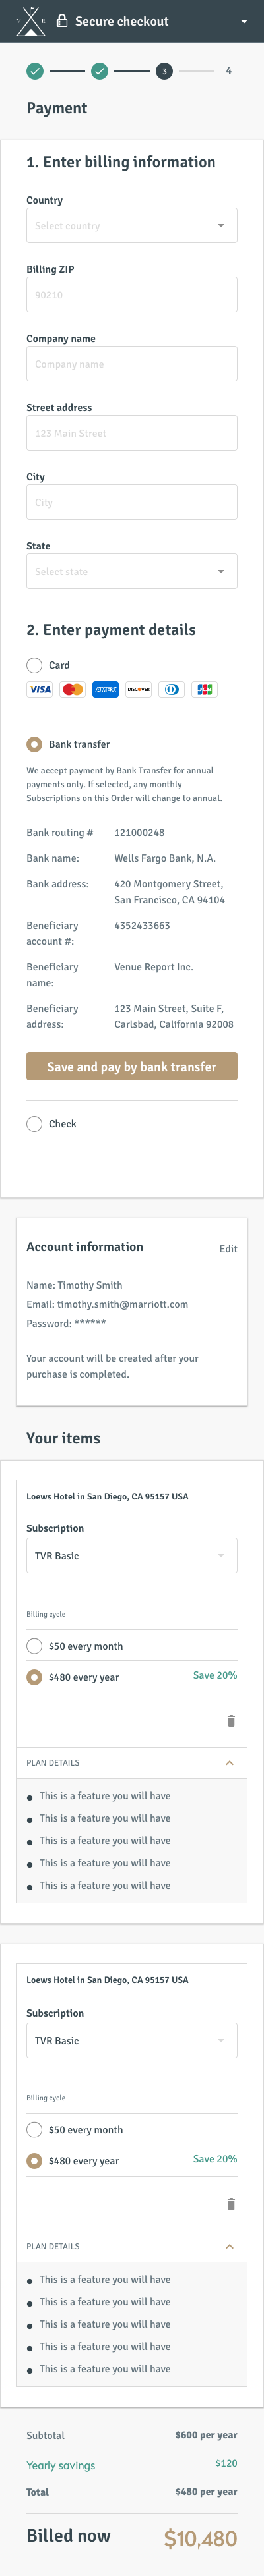This screenshot has width=264, height=2576.
Task: Expand the Secure checkout header menu arrow
Action: pos(244,21)
